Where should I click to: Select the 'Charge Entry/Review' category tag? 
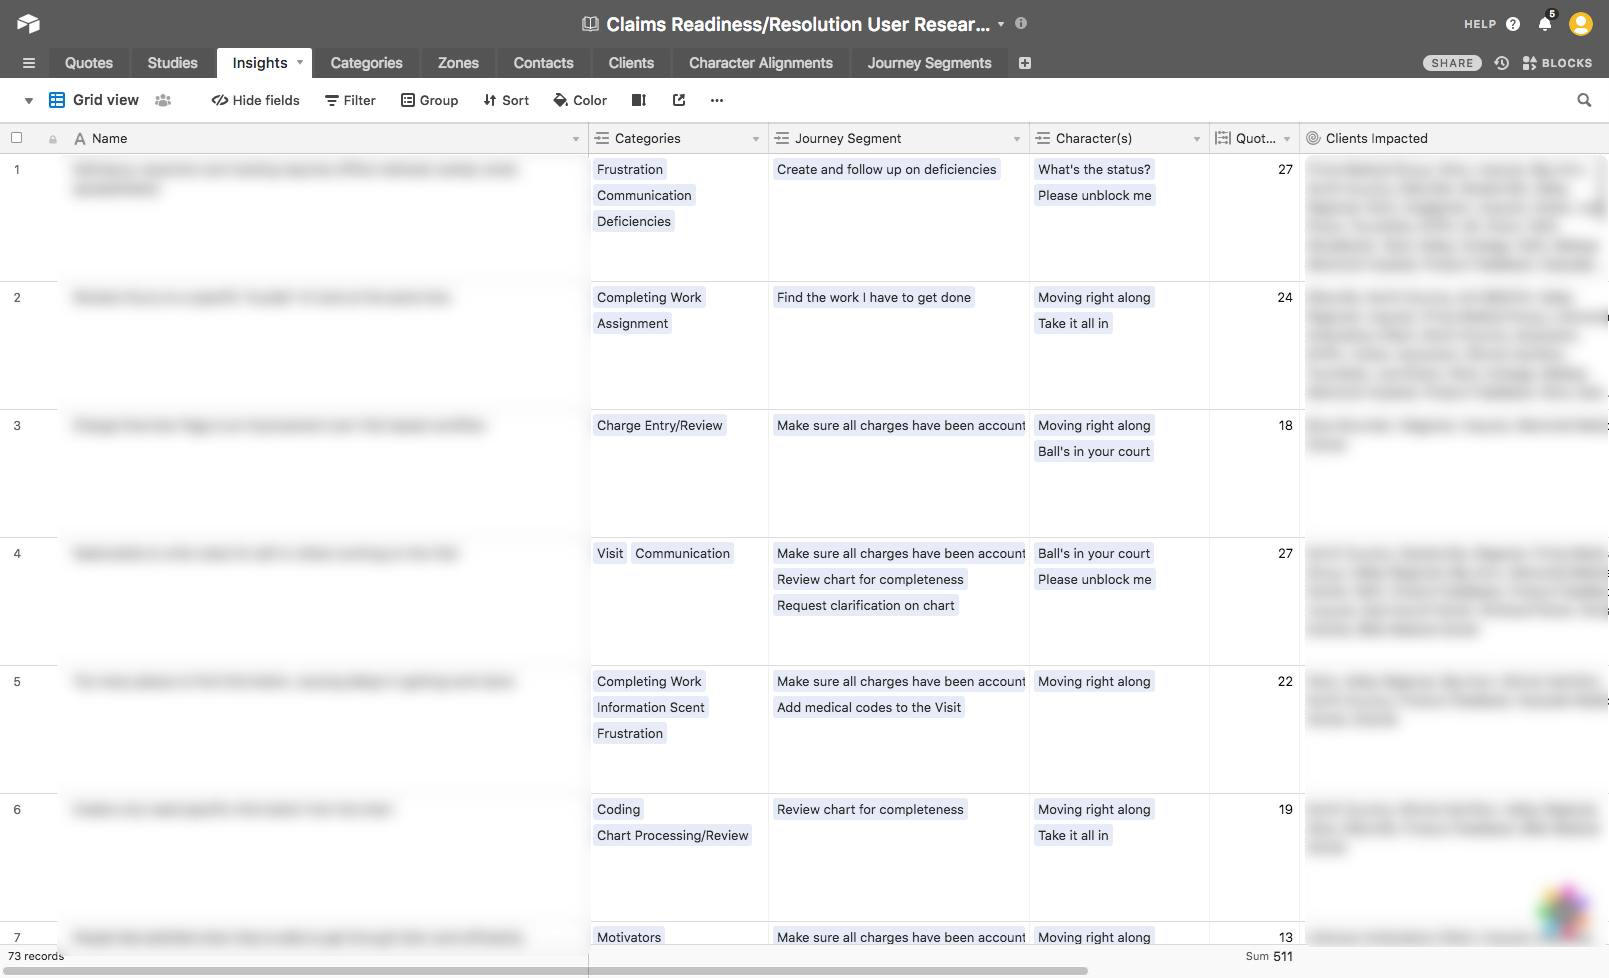click(660, 425)
